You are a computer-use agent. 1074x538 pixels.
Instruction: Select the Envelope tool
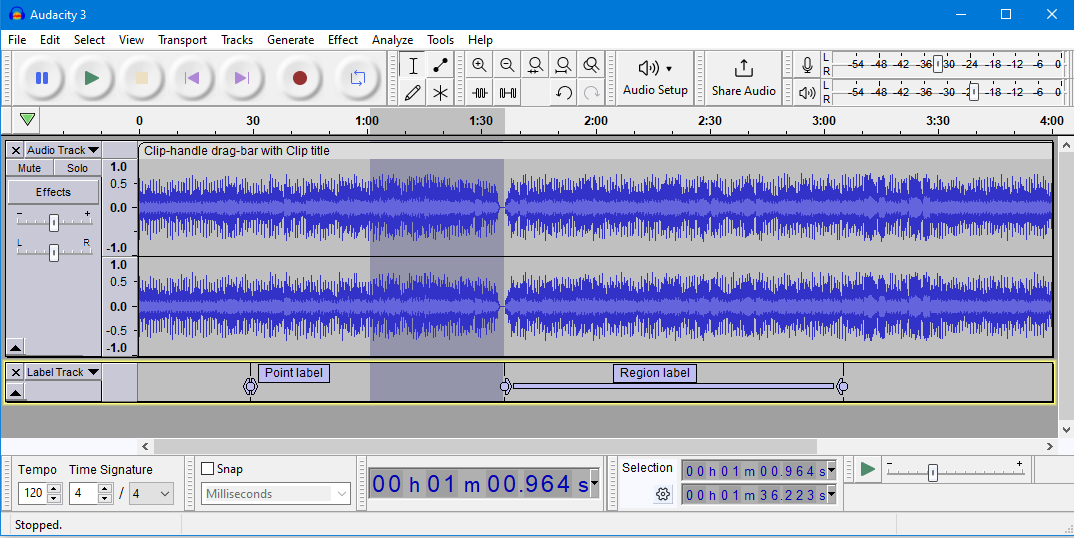tap(440, 66)
